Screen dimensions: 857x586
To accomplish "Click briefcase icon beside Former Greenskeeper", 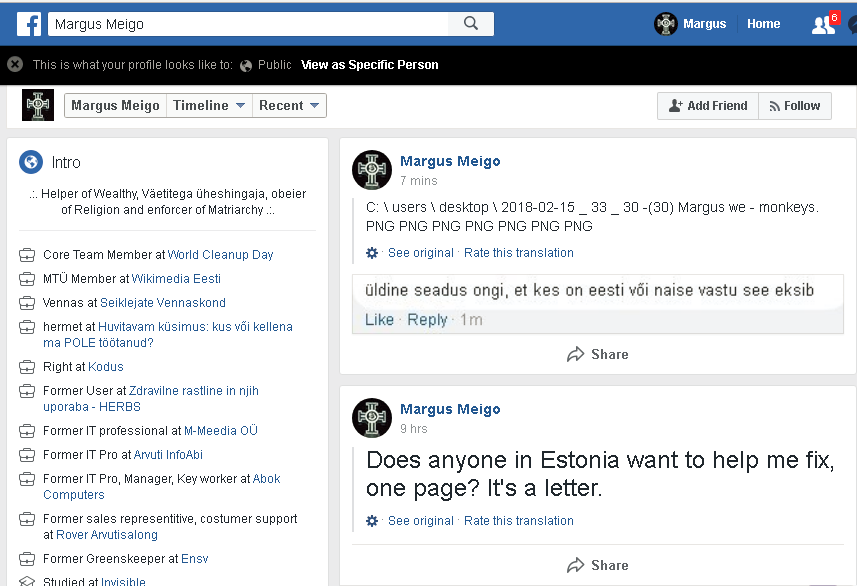I will [27, 559].
